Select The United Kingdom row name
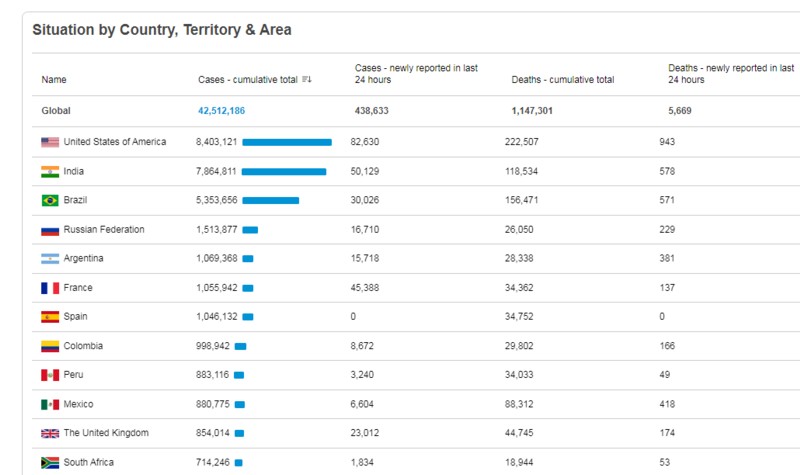Image resolution: width=800 pixels, height=475 pixels. point(106,433)
